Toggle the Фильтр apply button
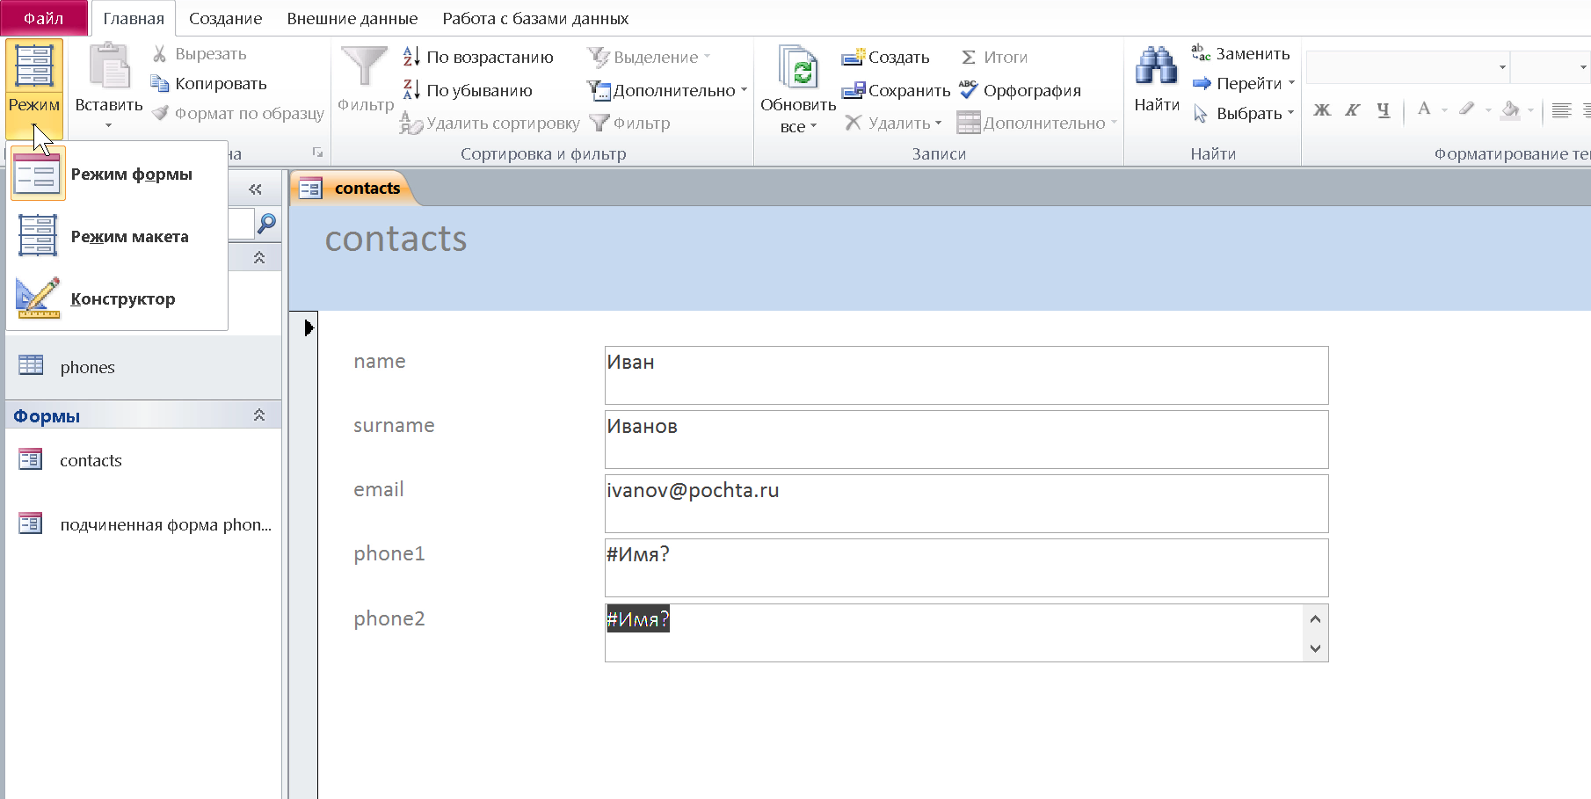This screenshot has width=1591, height=799. [x=629, y=123]
